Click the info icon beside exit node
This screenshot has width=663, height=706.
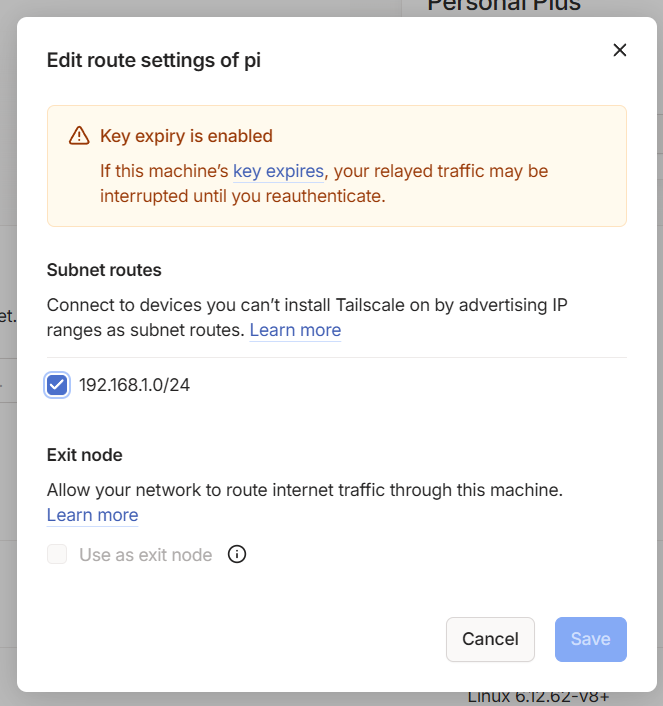click(237, 554)
